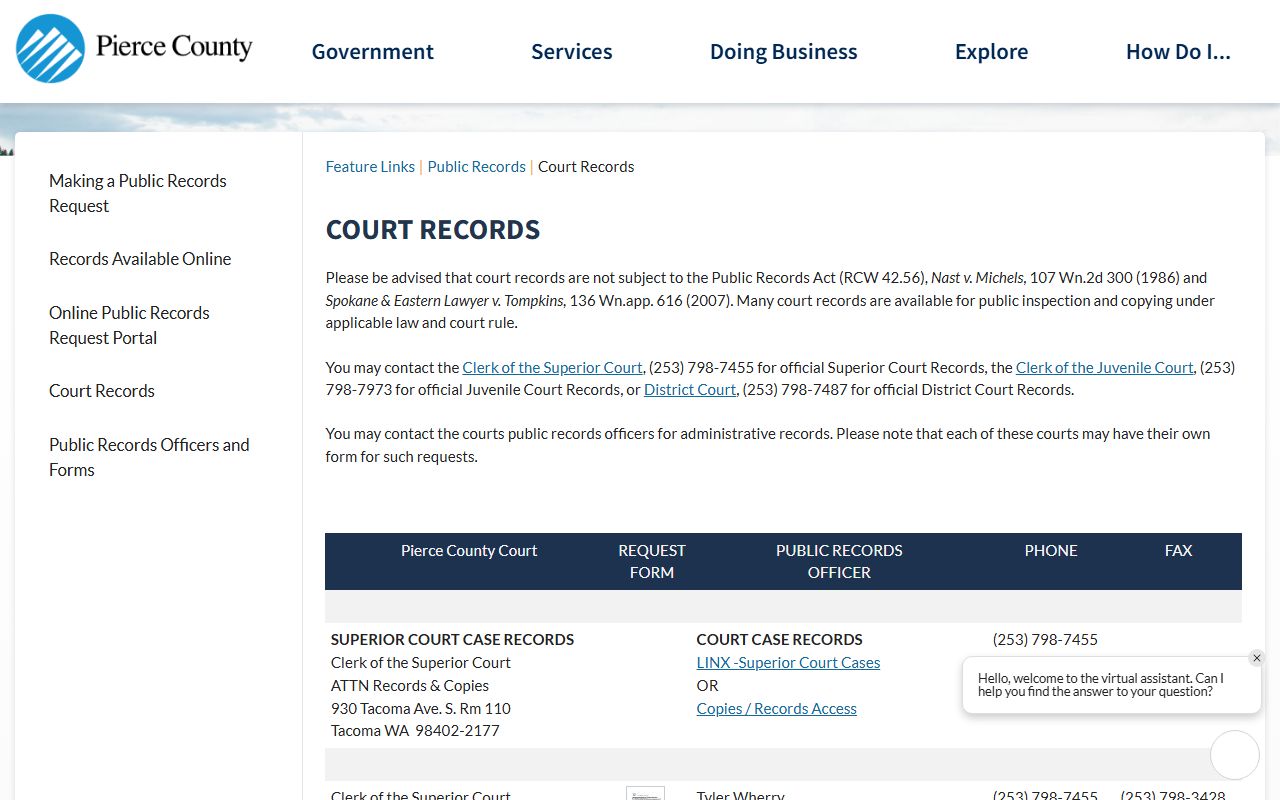Viewport: 1280px width, 800px height.
Task: Open the Explore menu
Action: pos(991,52)
